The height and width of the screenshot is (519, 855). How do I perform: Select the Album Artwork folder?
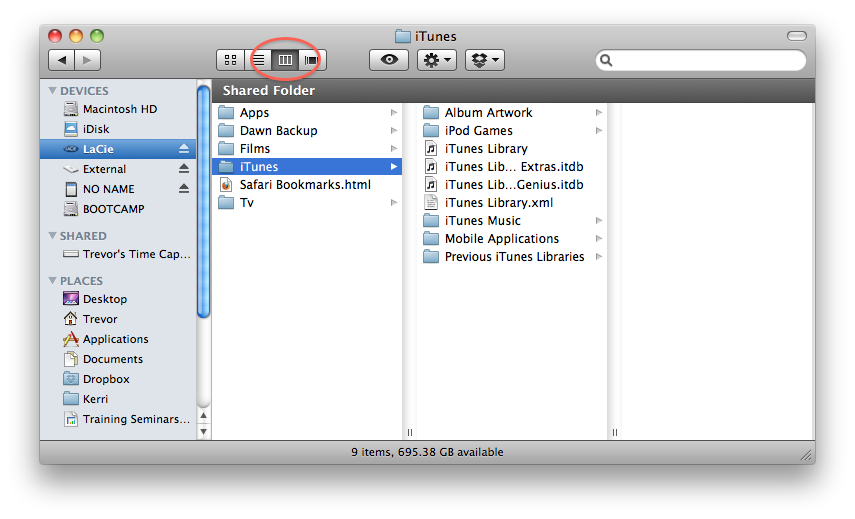pyautogui.click(x=512, y=112)
